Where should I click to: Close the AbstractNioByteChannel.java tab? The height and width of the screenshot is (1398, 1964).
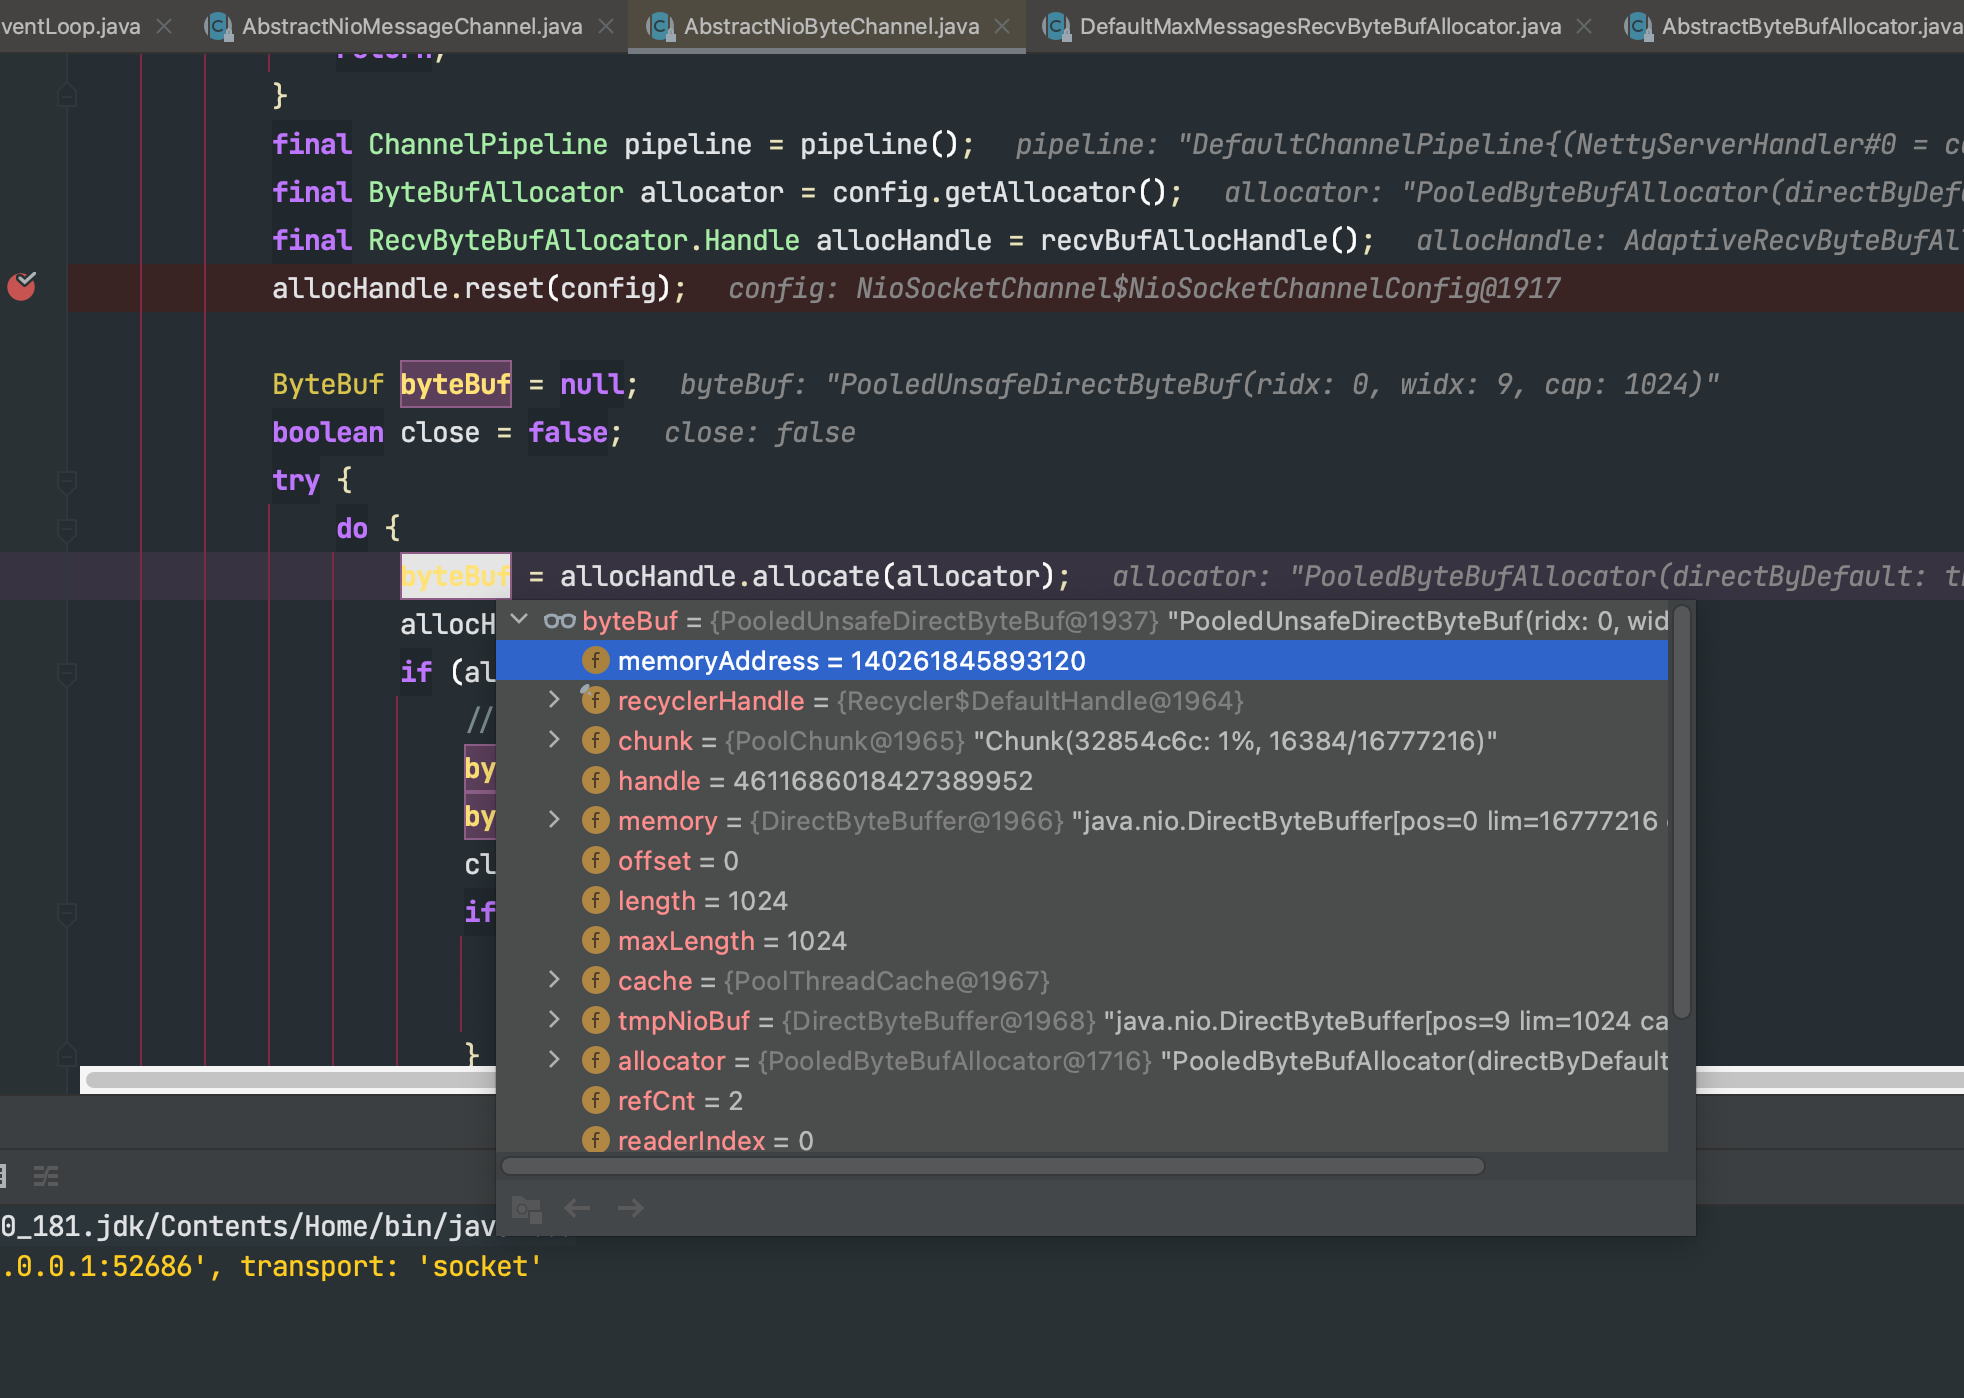[x=1002, y=26]
